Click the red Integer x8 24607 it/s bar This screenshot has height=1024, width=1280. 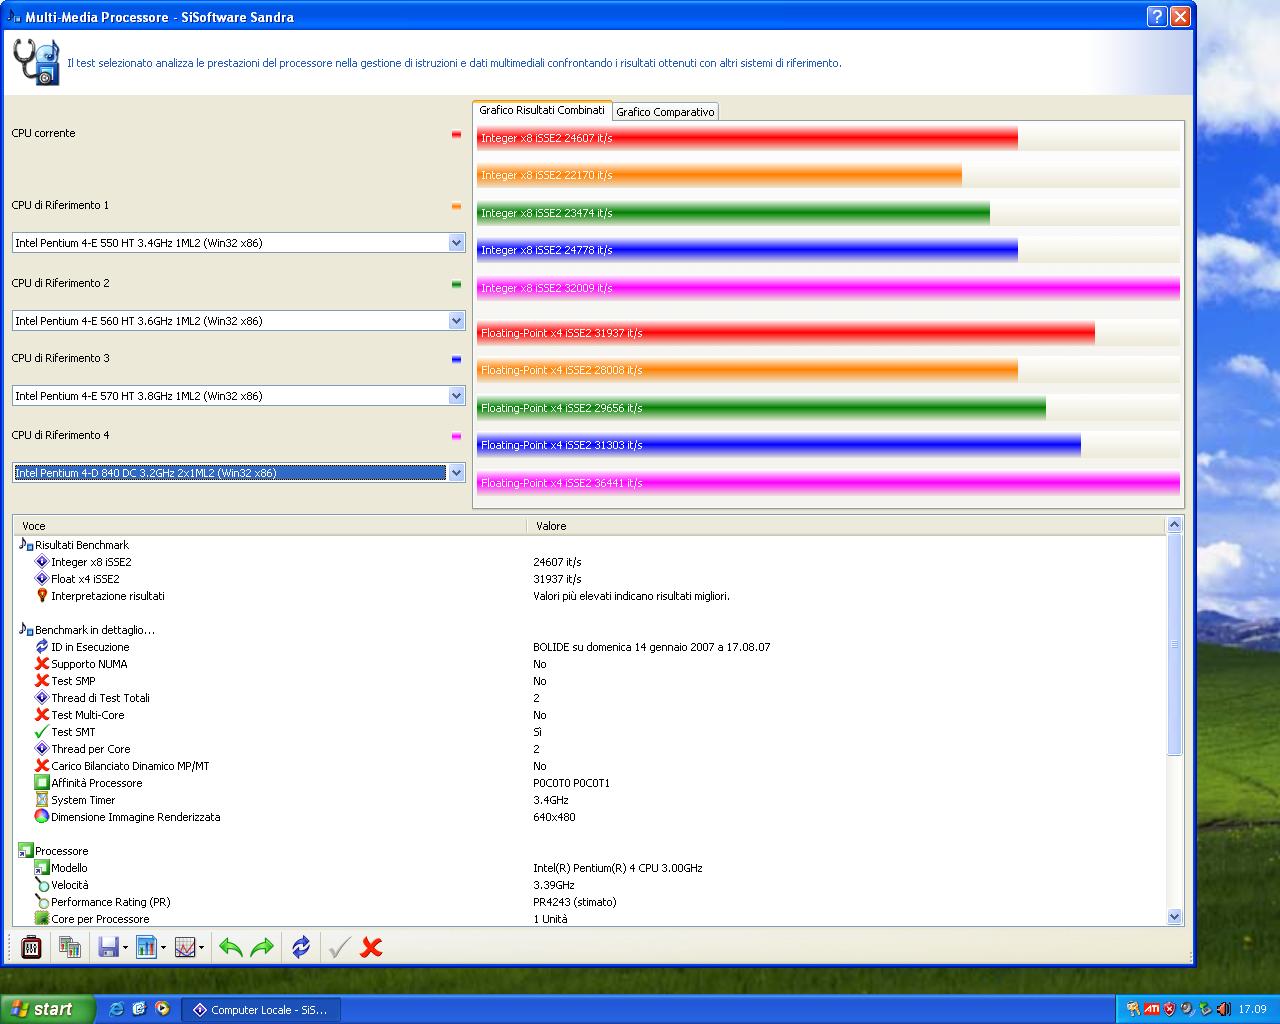click(747, 138)
